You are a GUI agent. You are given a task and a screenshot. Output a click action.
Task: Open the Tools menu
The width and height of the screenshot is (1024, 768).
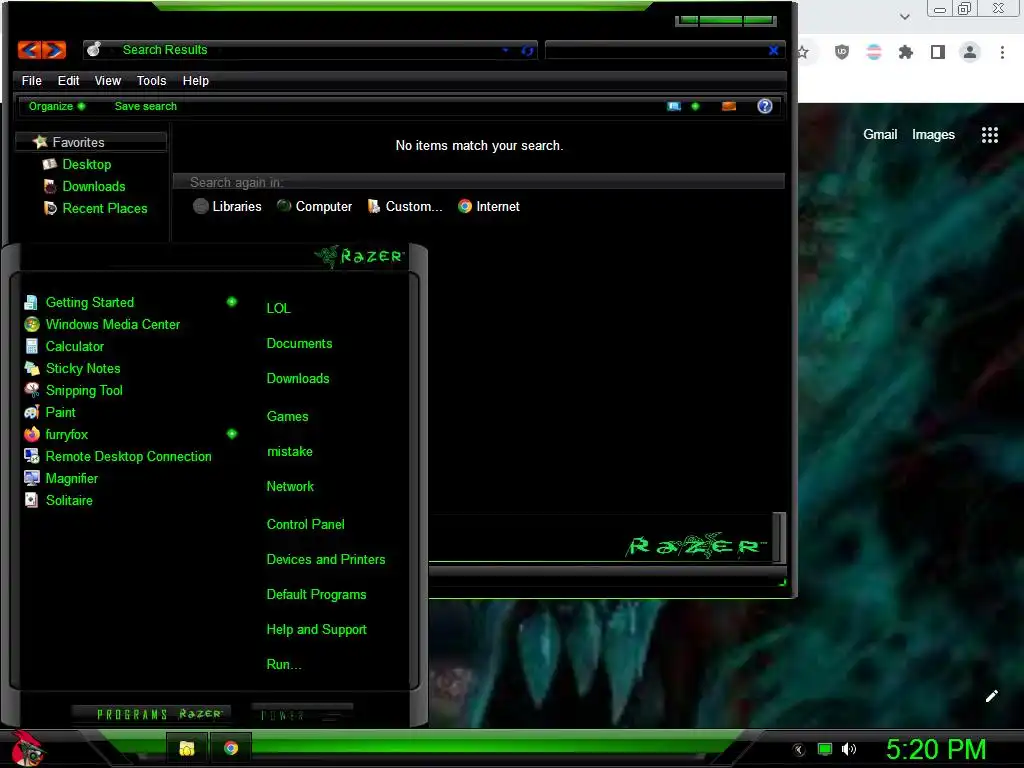152,81
